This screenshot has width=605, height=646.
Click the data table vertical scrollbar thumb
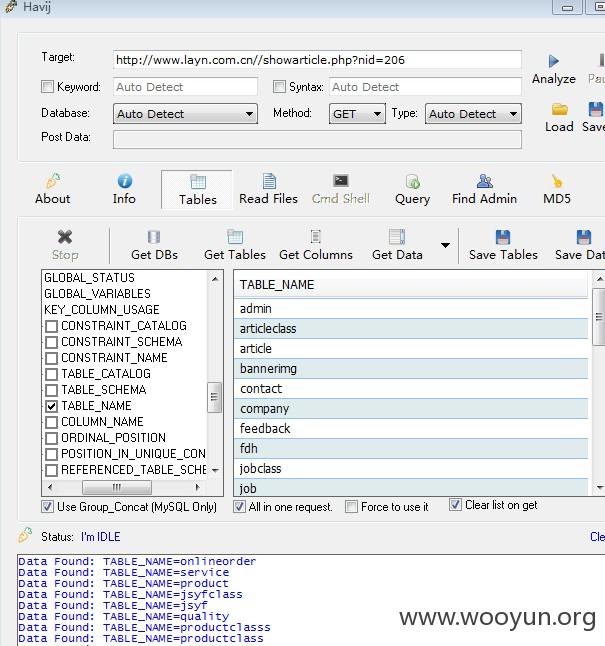pyautogui.click(x=599, y=317)
